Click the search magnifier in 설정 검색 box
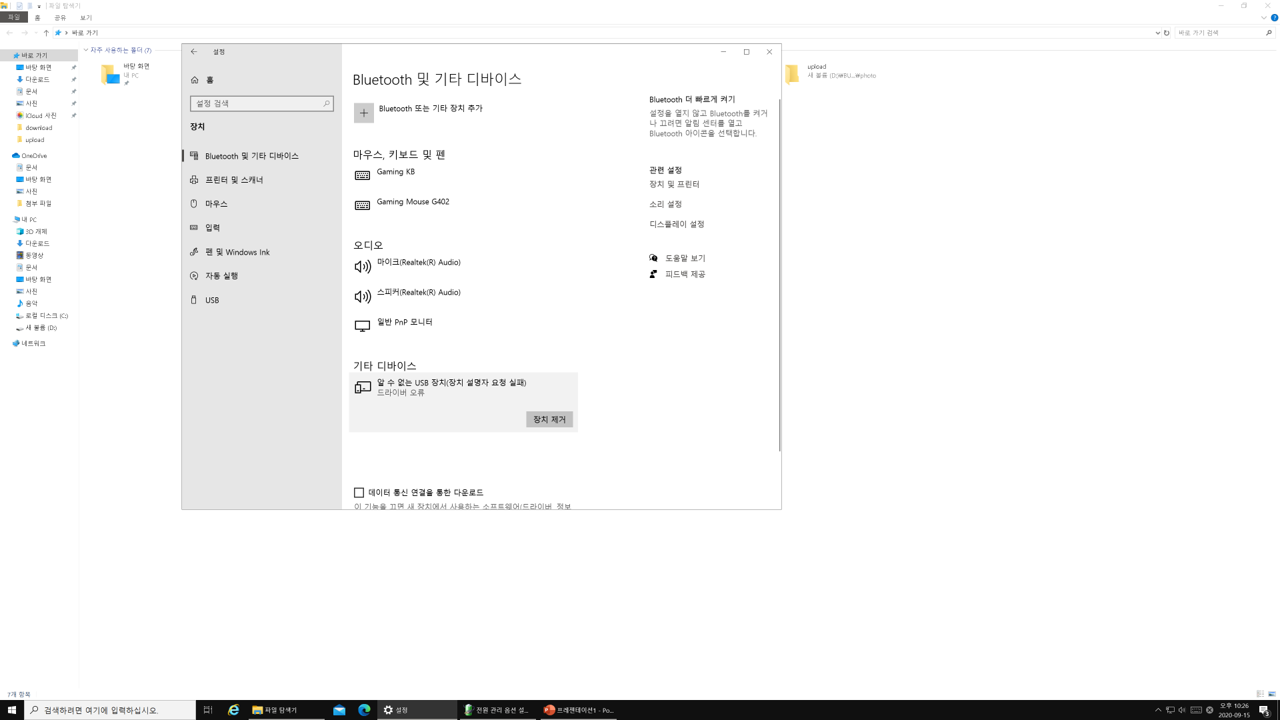Screen dimensions: 1280x720 coord(326,104)
